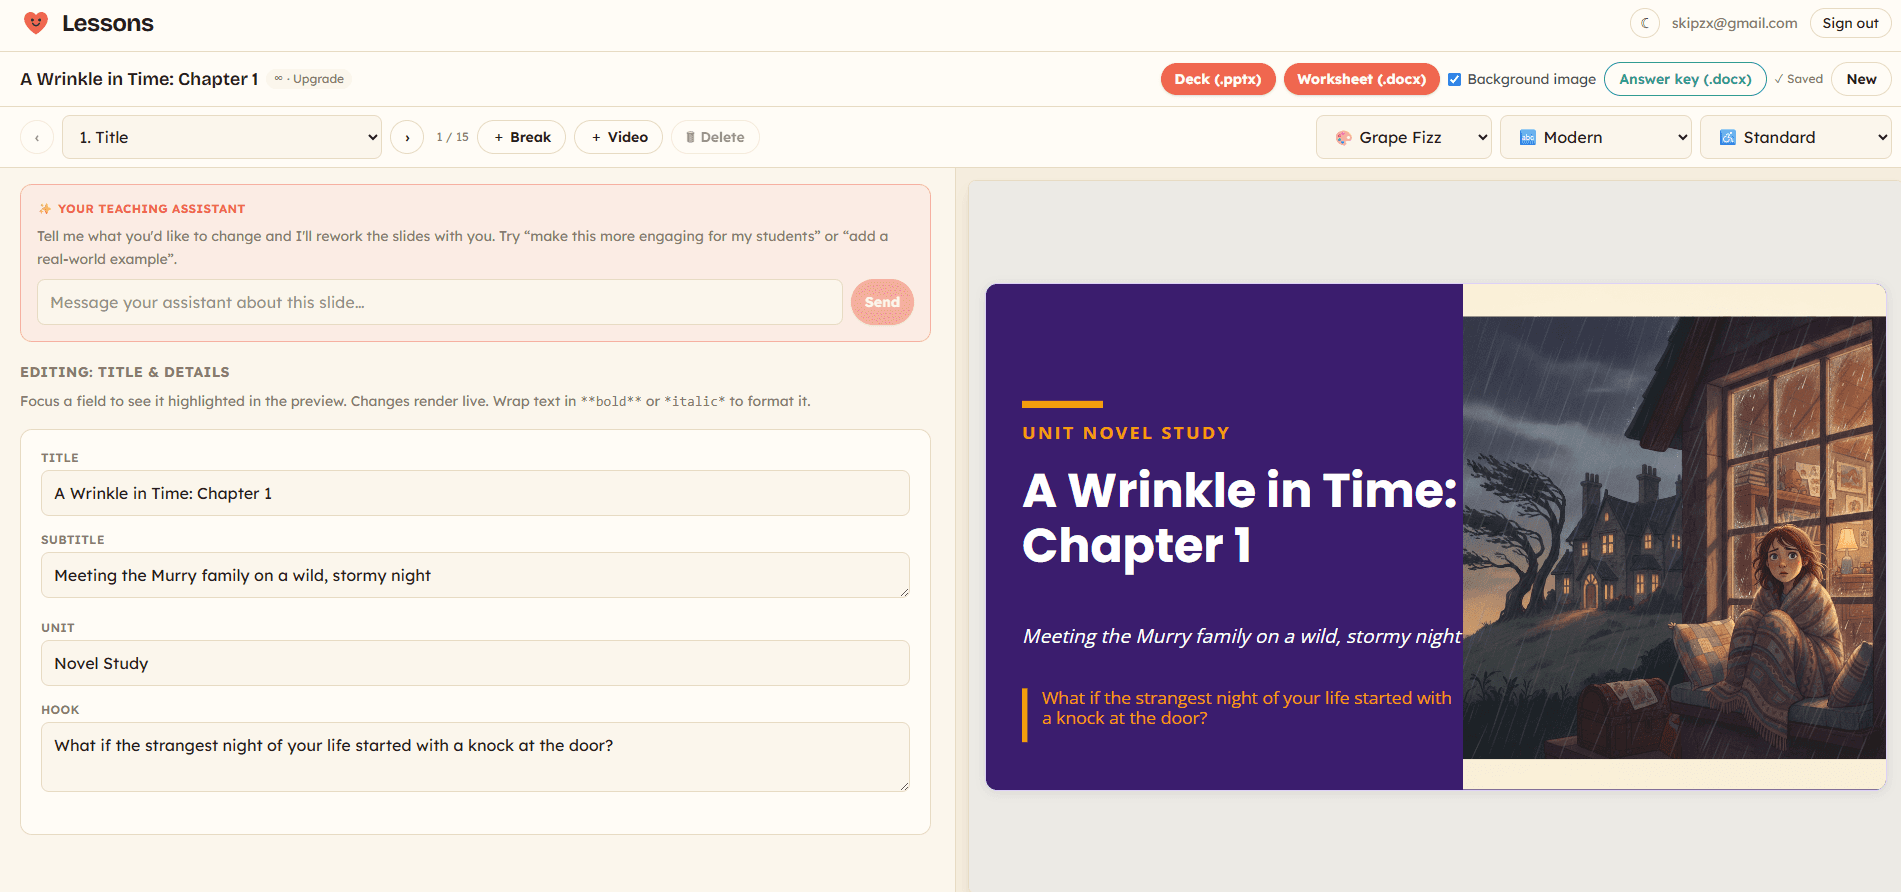Enable the Background image checkbox
This screenshot has width=1901, height=892.
pos(1455,79)
